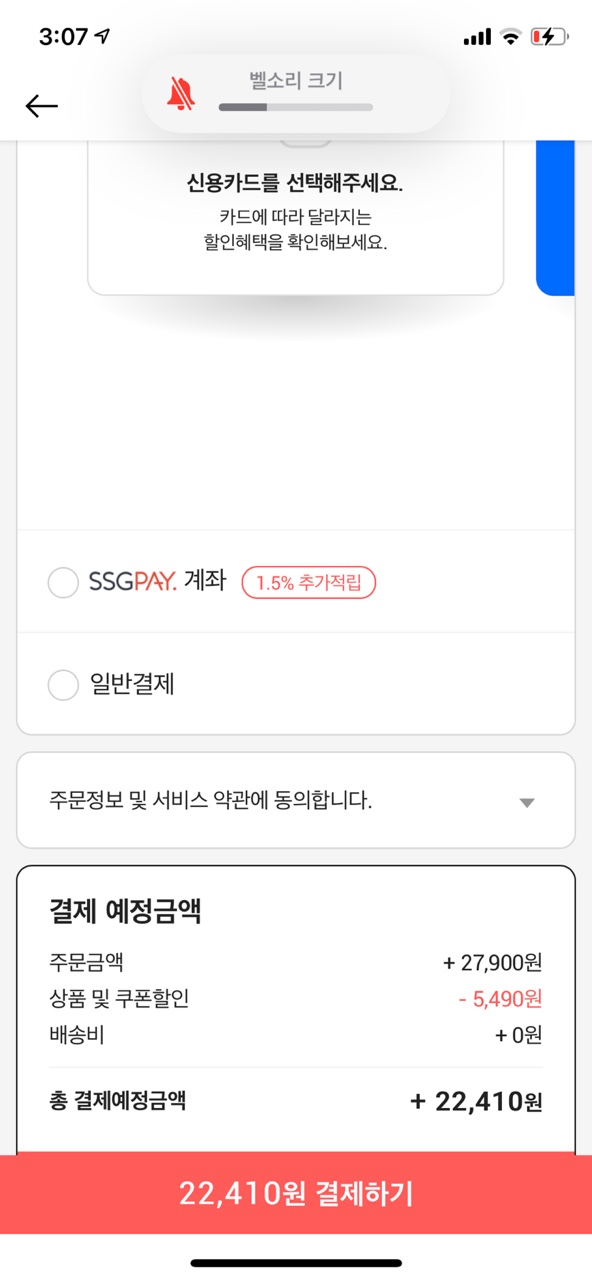
Task: Tap the muted bell ringer icon
Action: (181, 94)
